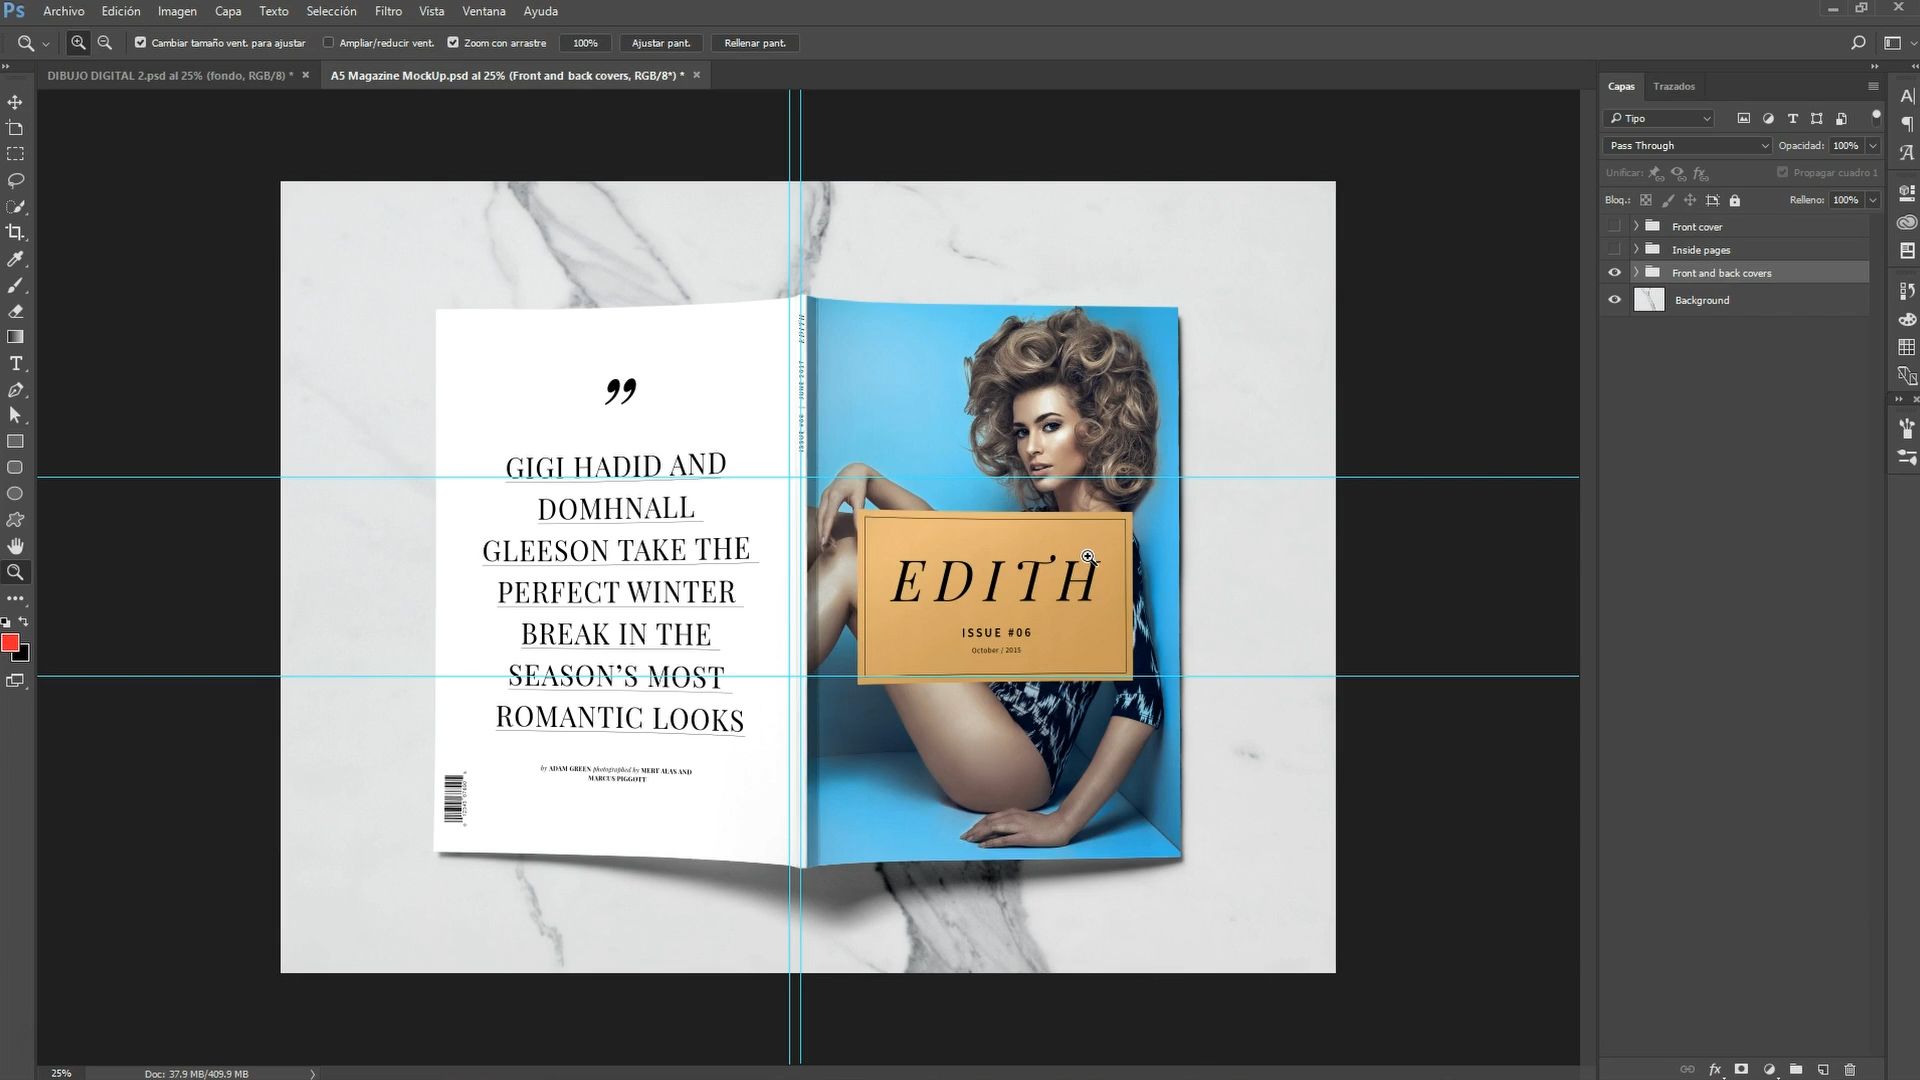Add a layer mask from the Layers panel
The width and height of the screenshot is (1920, 1080).
pyautogui.click(x=1742, y=1068)
